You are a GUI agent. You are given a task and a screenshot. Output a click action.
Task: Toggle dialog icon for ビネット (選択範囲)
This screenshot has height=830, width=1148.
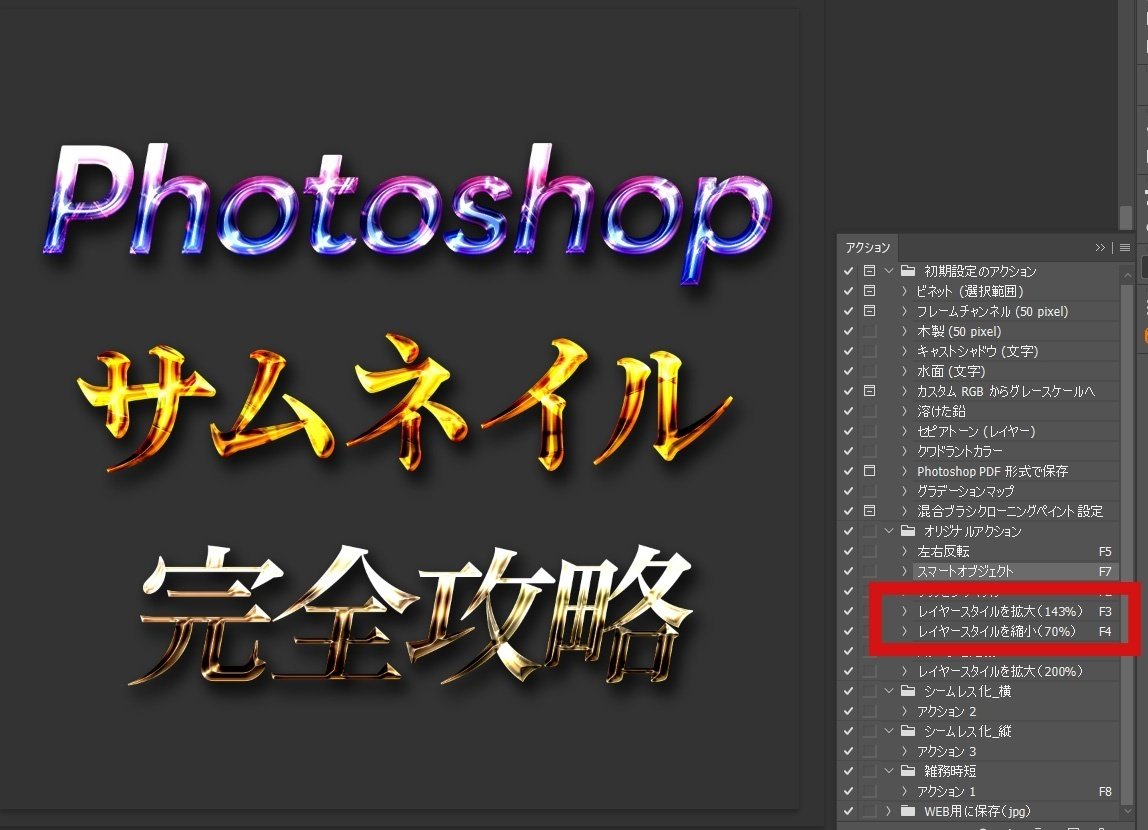869,291
